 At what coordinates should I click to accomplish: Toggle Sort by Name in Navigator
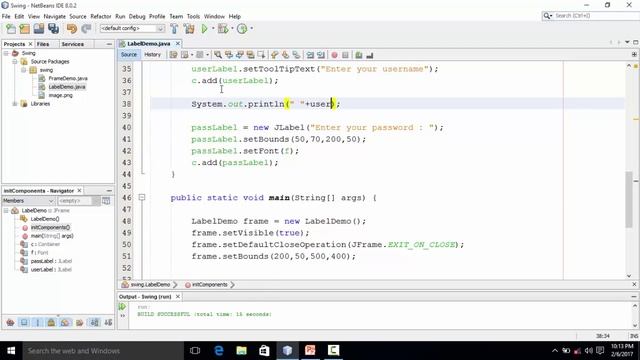95,323
